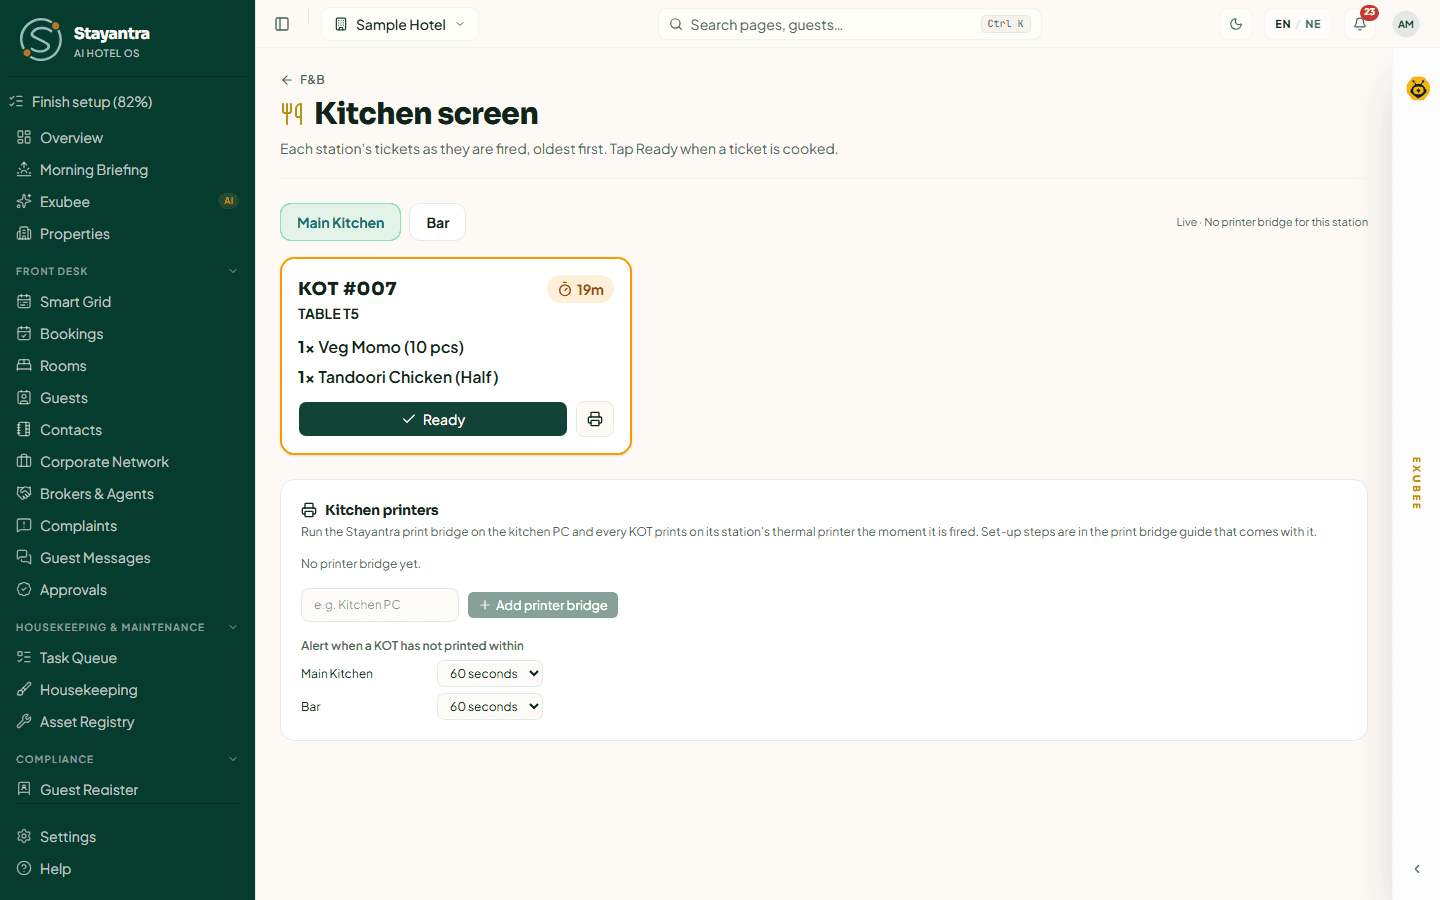Switch language to NE

click(x=1313, y=24)
